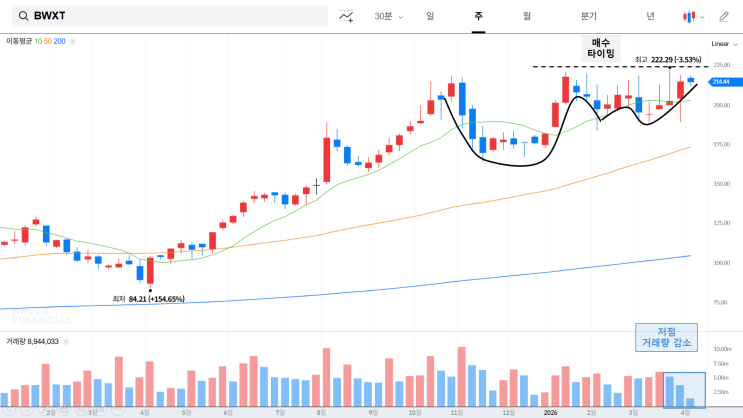Toggle the 10-period moving average label
Image resolution: width=743 pixels, height=418 pixels.
[x=38, y=41]
